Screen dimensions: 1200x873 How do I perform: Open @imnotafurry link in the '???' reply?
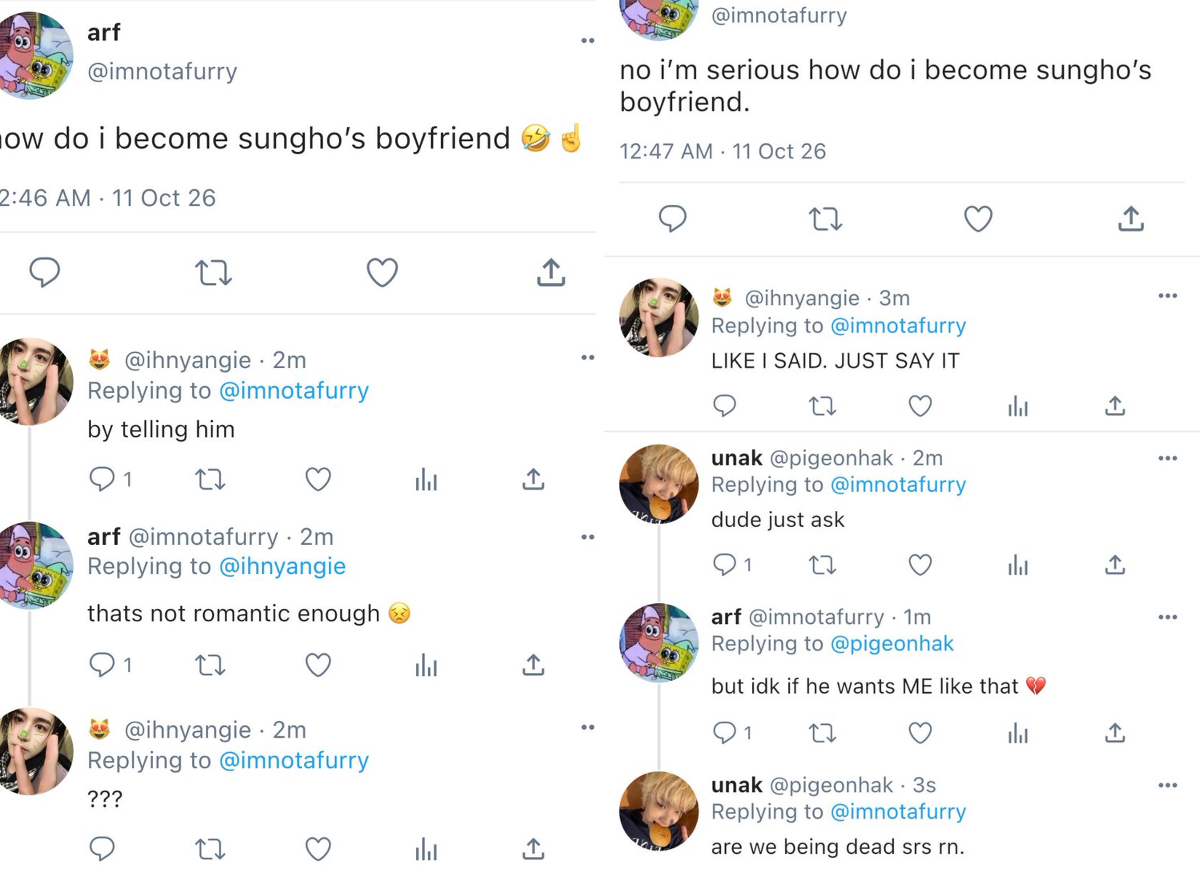click(x=293, y=761)
